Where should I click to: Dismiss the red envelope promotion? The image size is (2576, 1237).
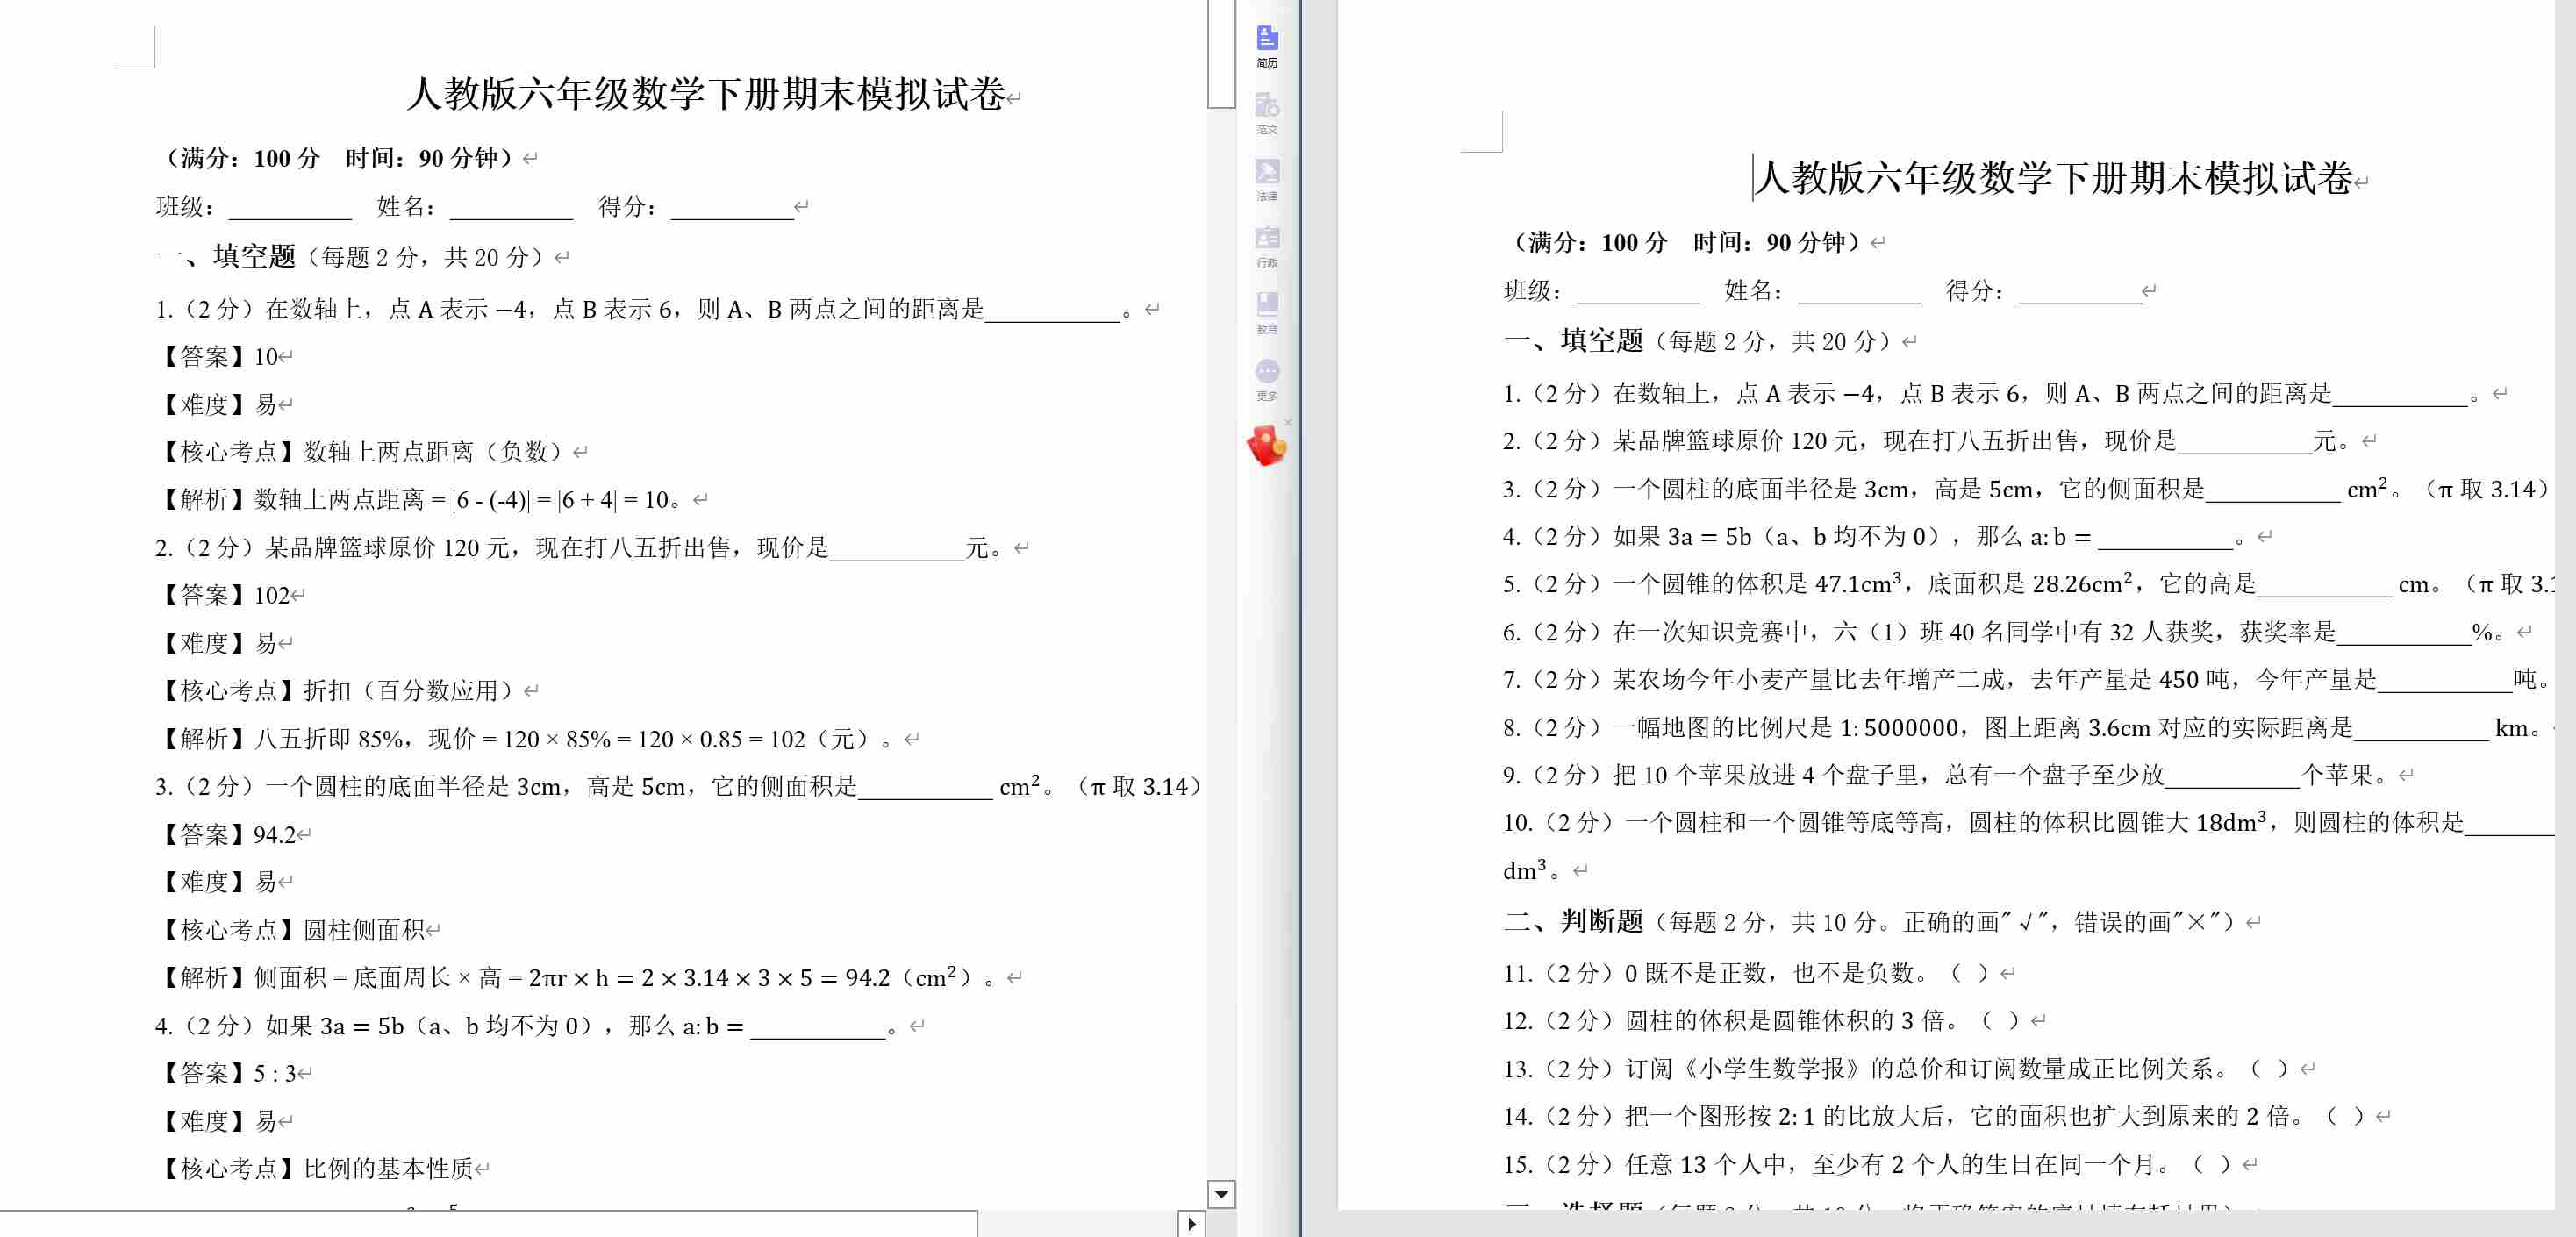pyautogui.click(x=1288, y=422)
